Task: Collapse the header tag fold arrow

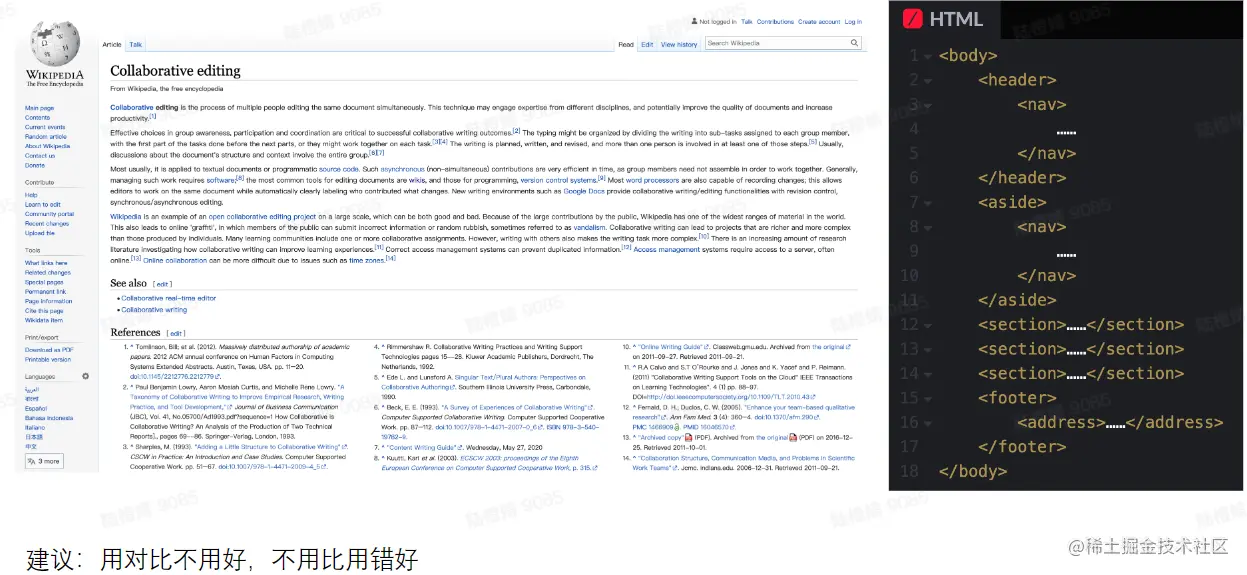Action: pyautogui.click(x=929, y=80)
